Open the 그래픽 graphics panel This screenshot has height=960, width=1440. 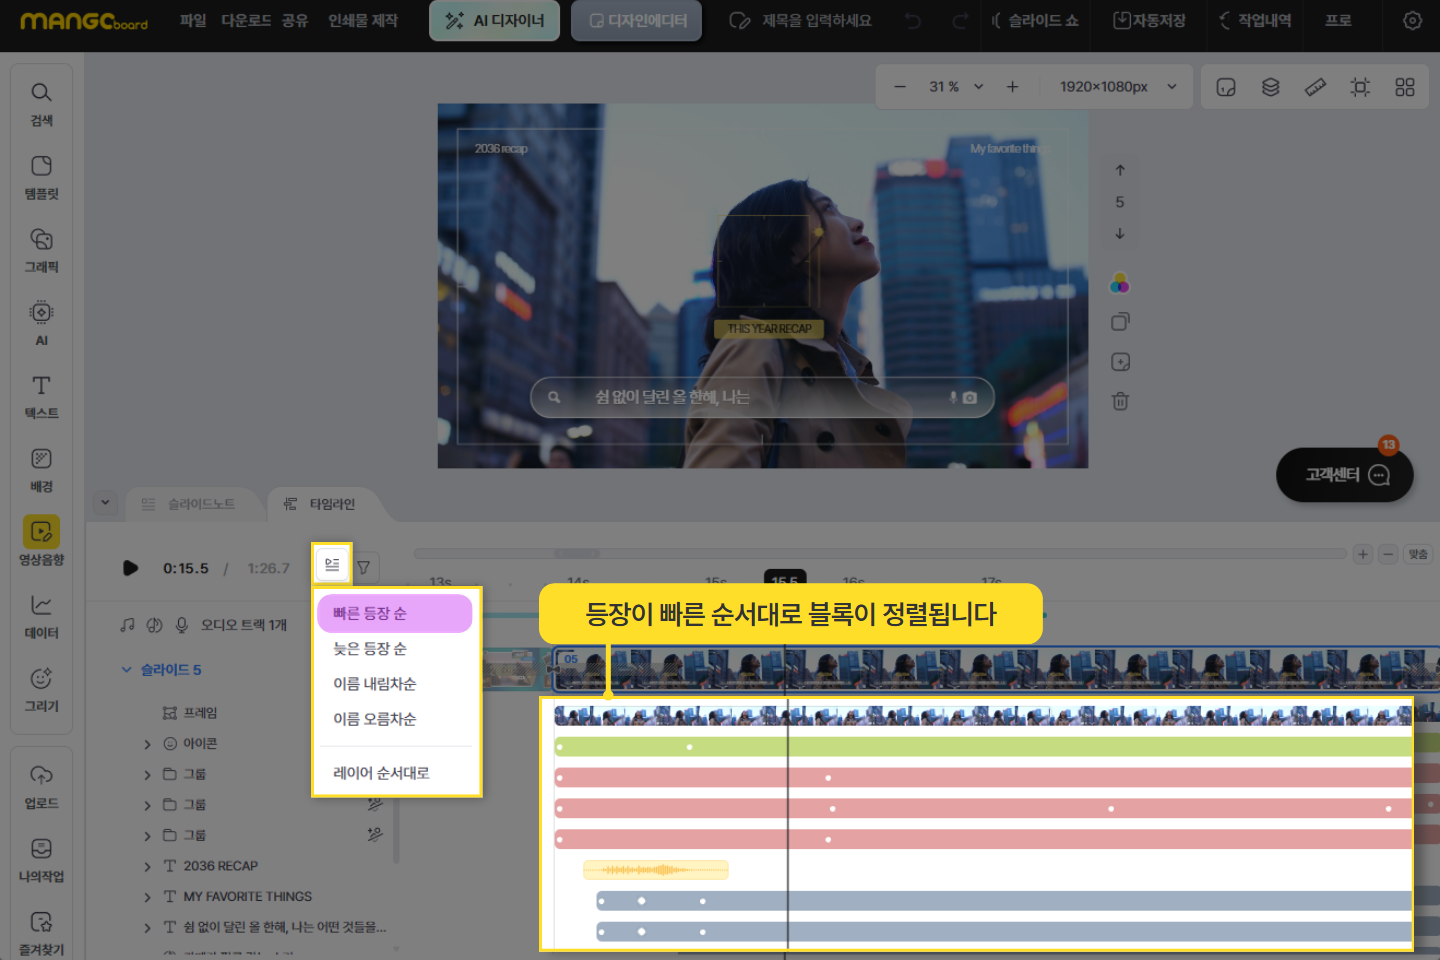(x=41, y=249)
